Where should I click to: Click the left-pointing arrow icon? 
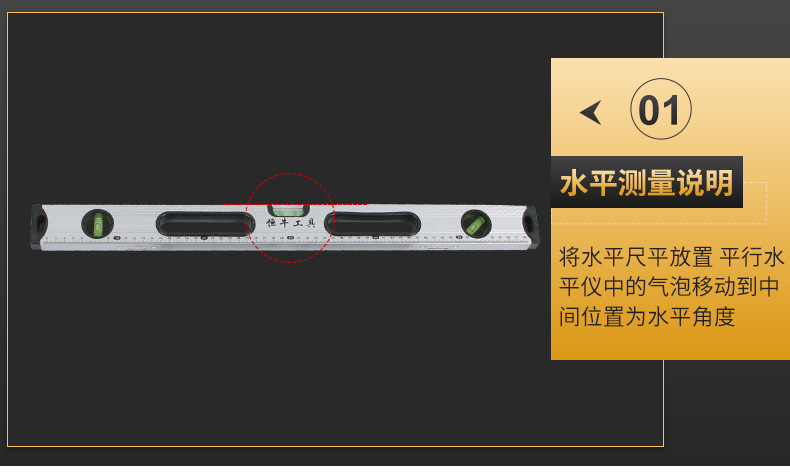[591, 112]
